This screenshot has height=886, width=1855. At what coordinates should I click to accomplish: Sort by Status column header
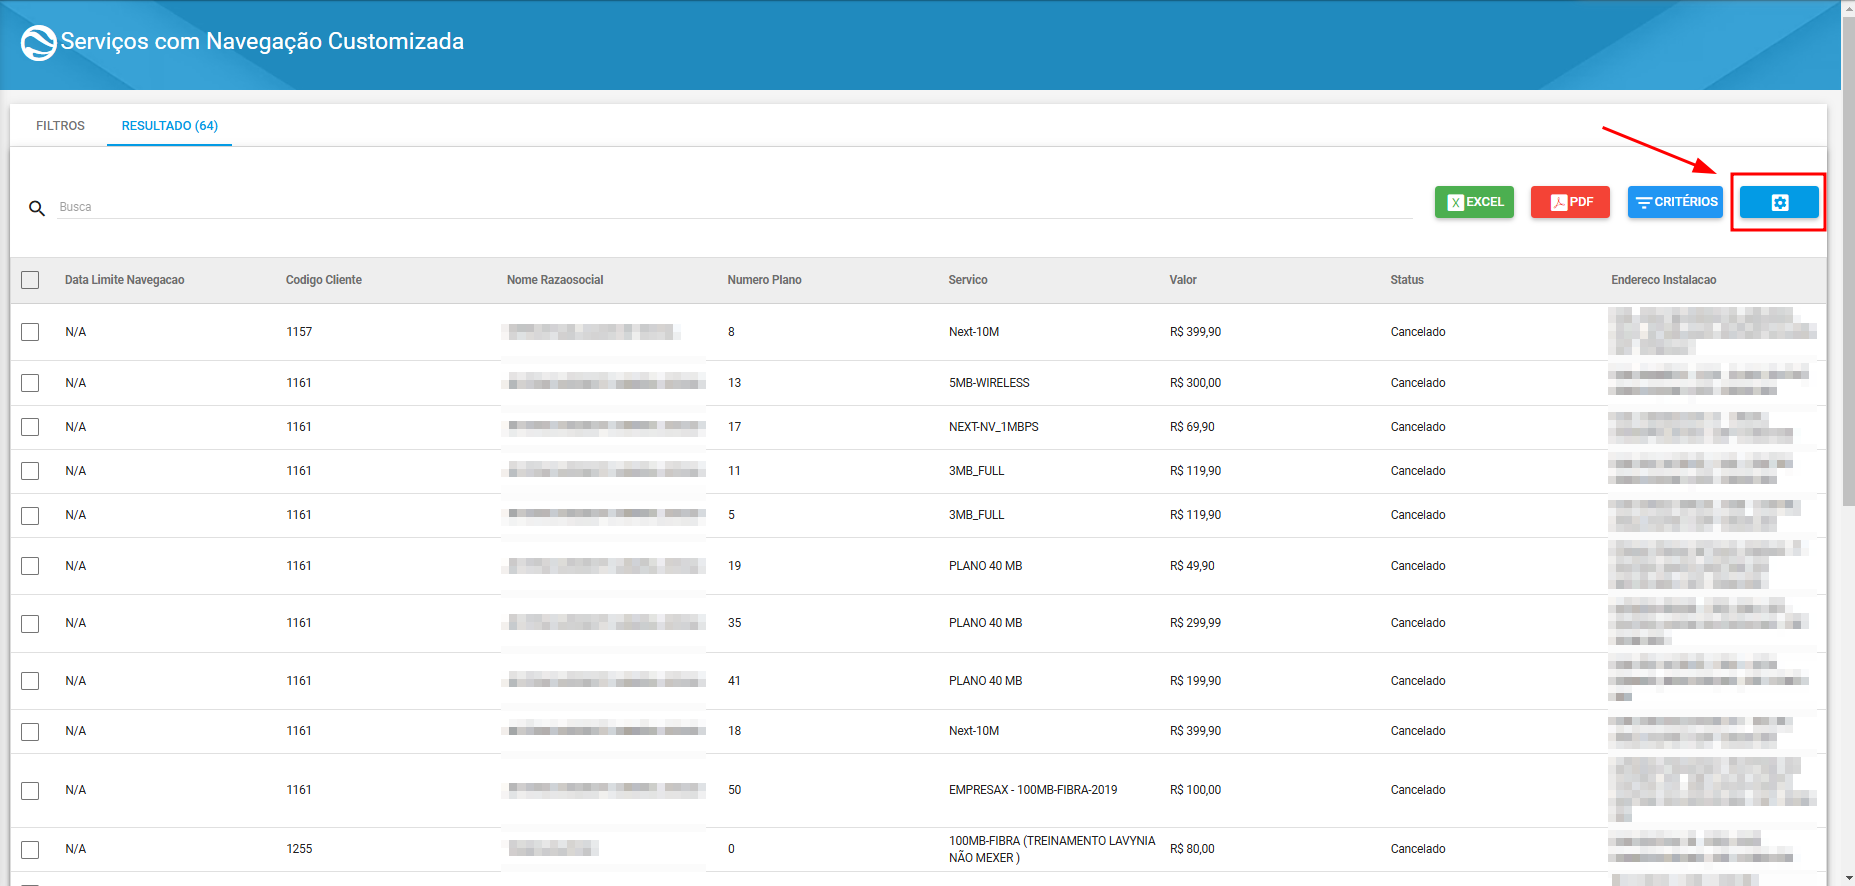1406,280
